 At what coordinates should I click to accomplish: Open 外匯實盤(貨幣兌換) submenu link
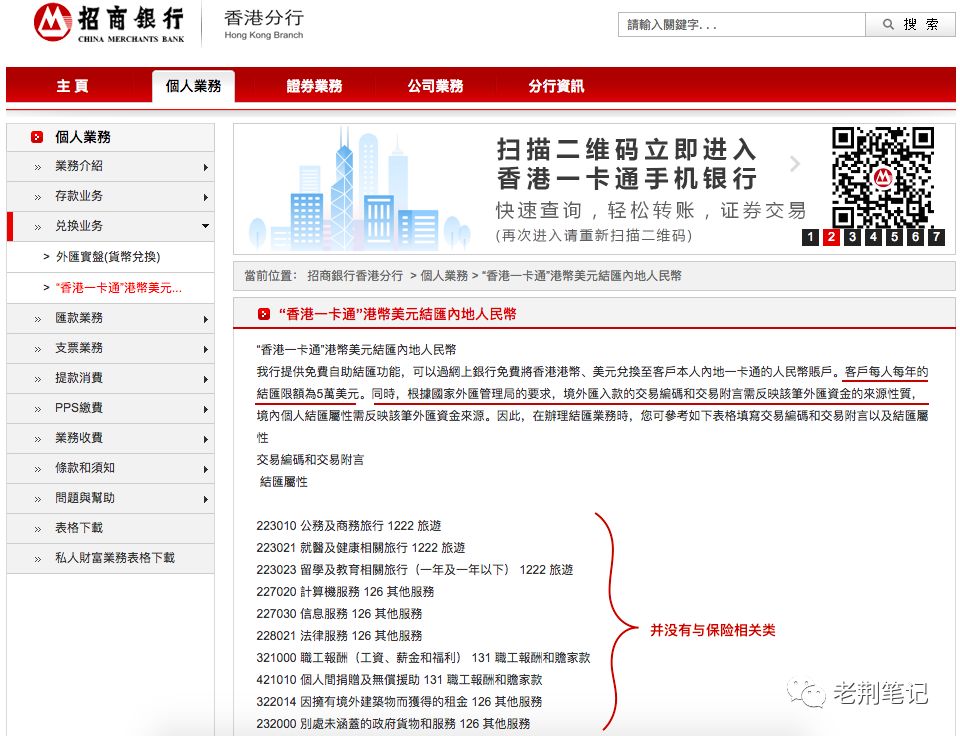click(x=108, y=257)
